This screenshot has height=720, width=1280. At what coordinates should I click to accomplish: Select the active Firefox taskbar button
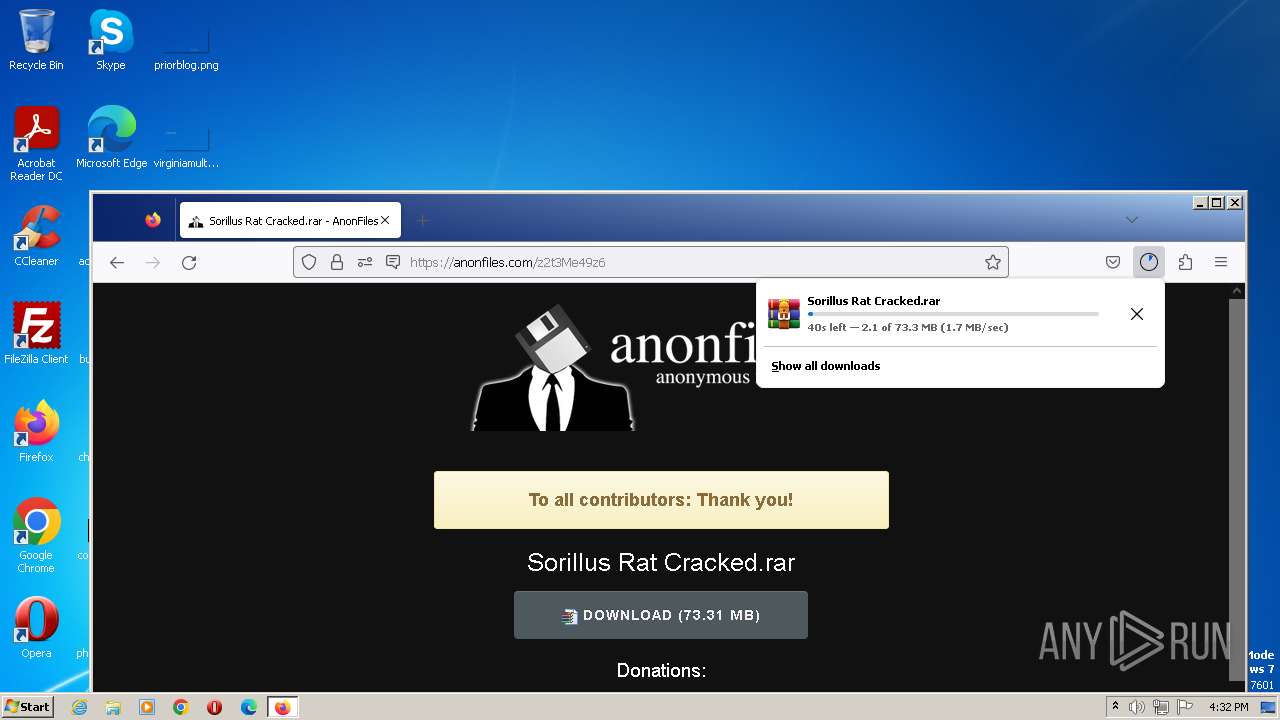[283, 707]
